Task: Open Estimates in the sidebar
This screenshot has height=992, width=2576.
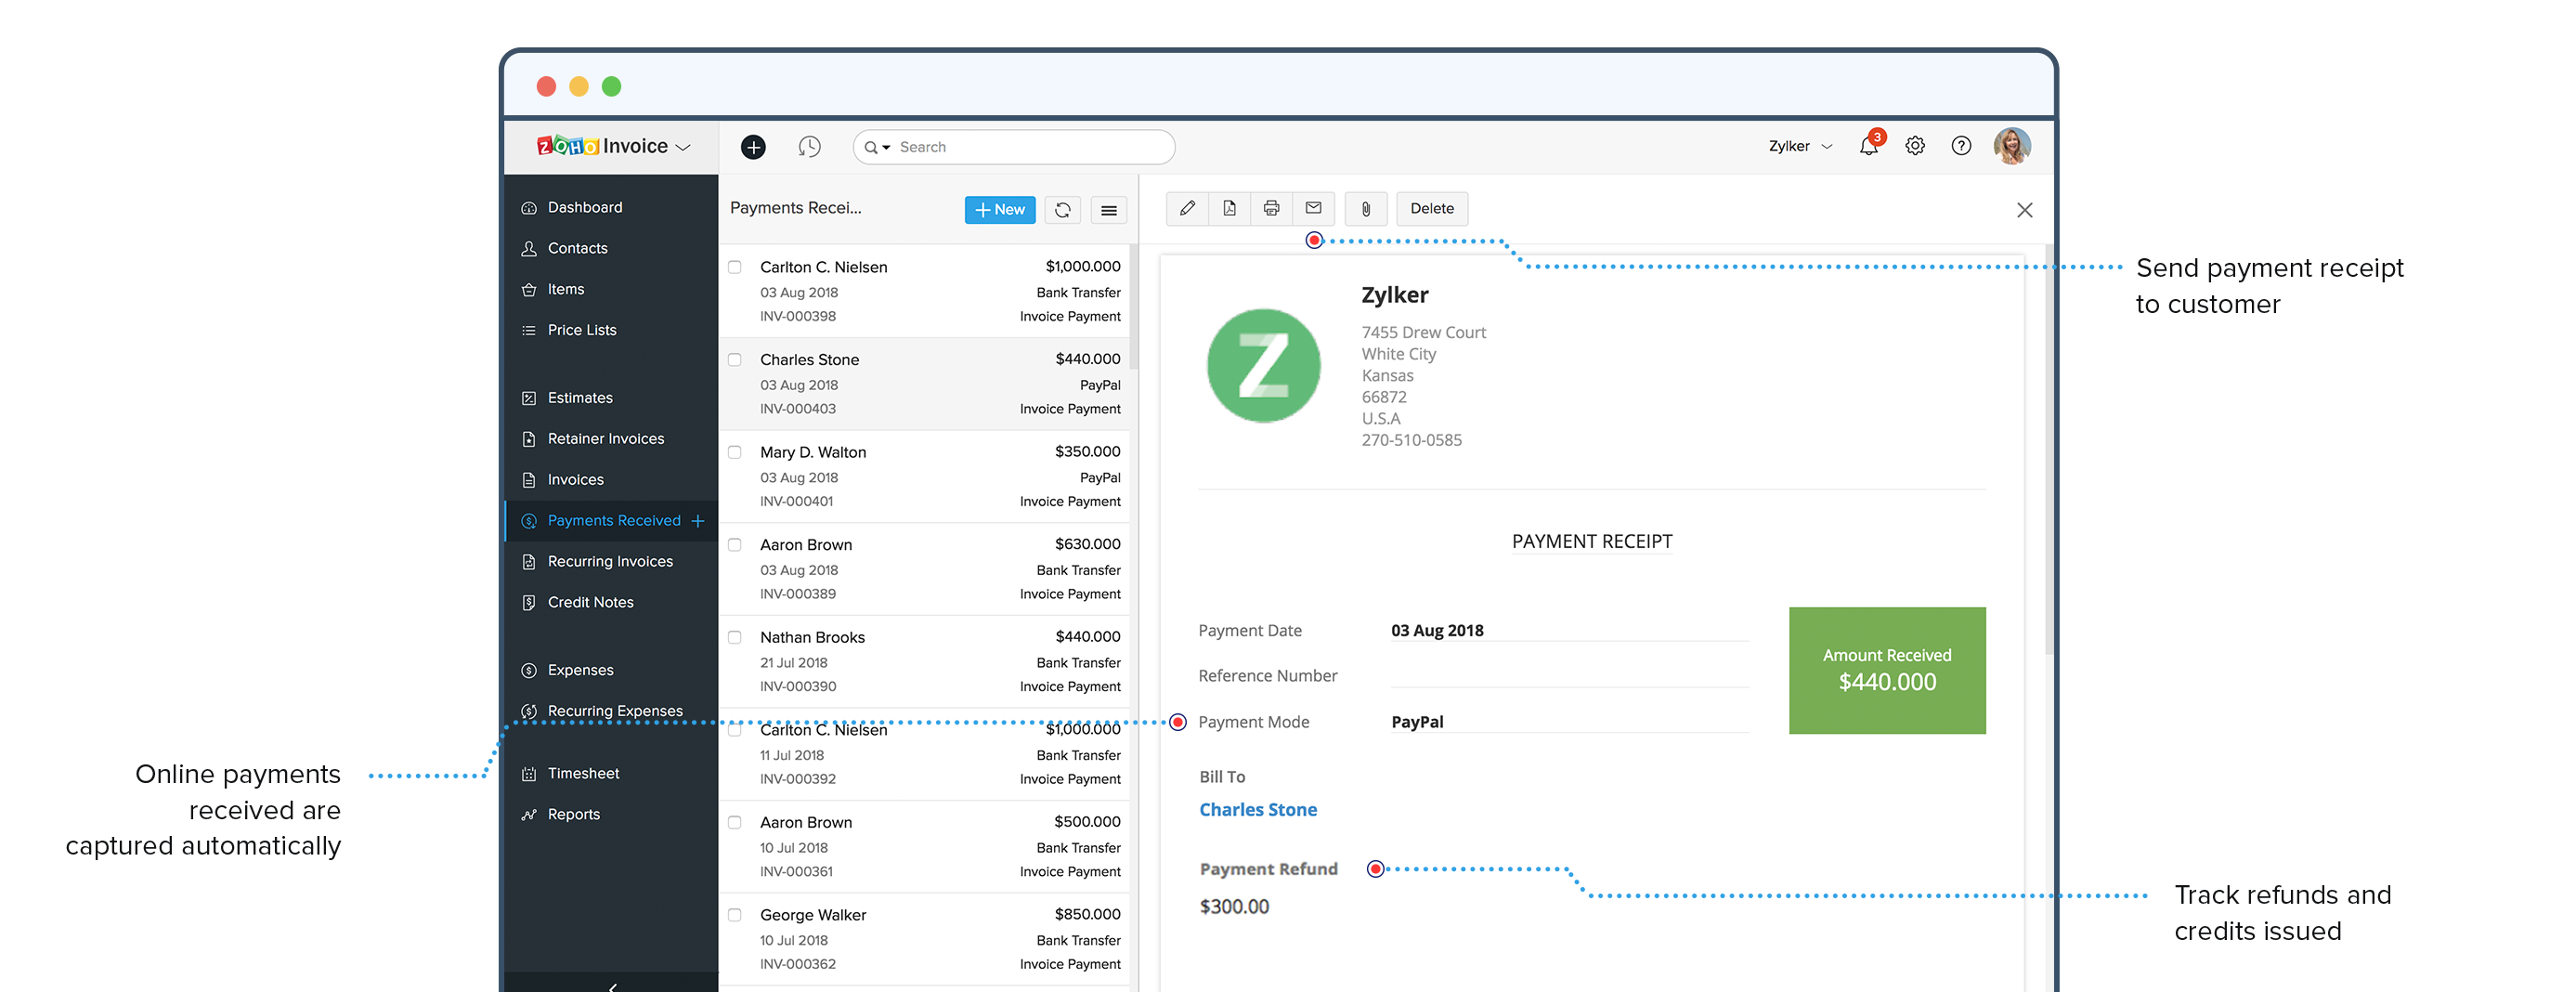Action: (x=611, y=398)
